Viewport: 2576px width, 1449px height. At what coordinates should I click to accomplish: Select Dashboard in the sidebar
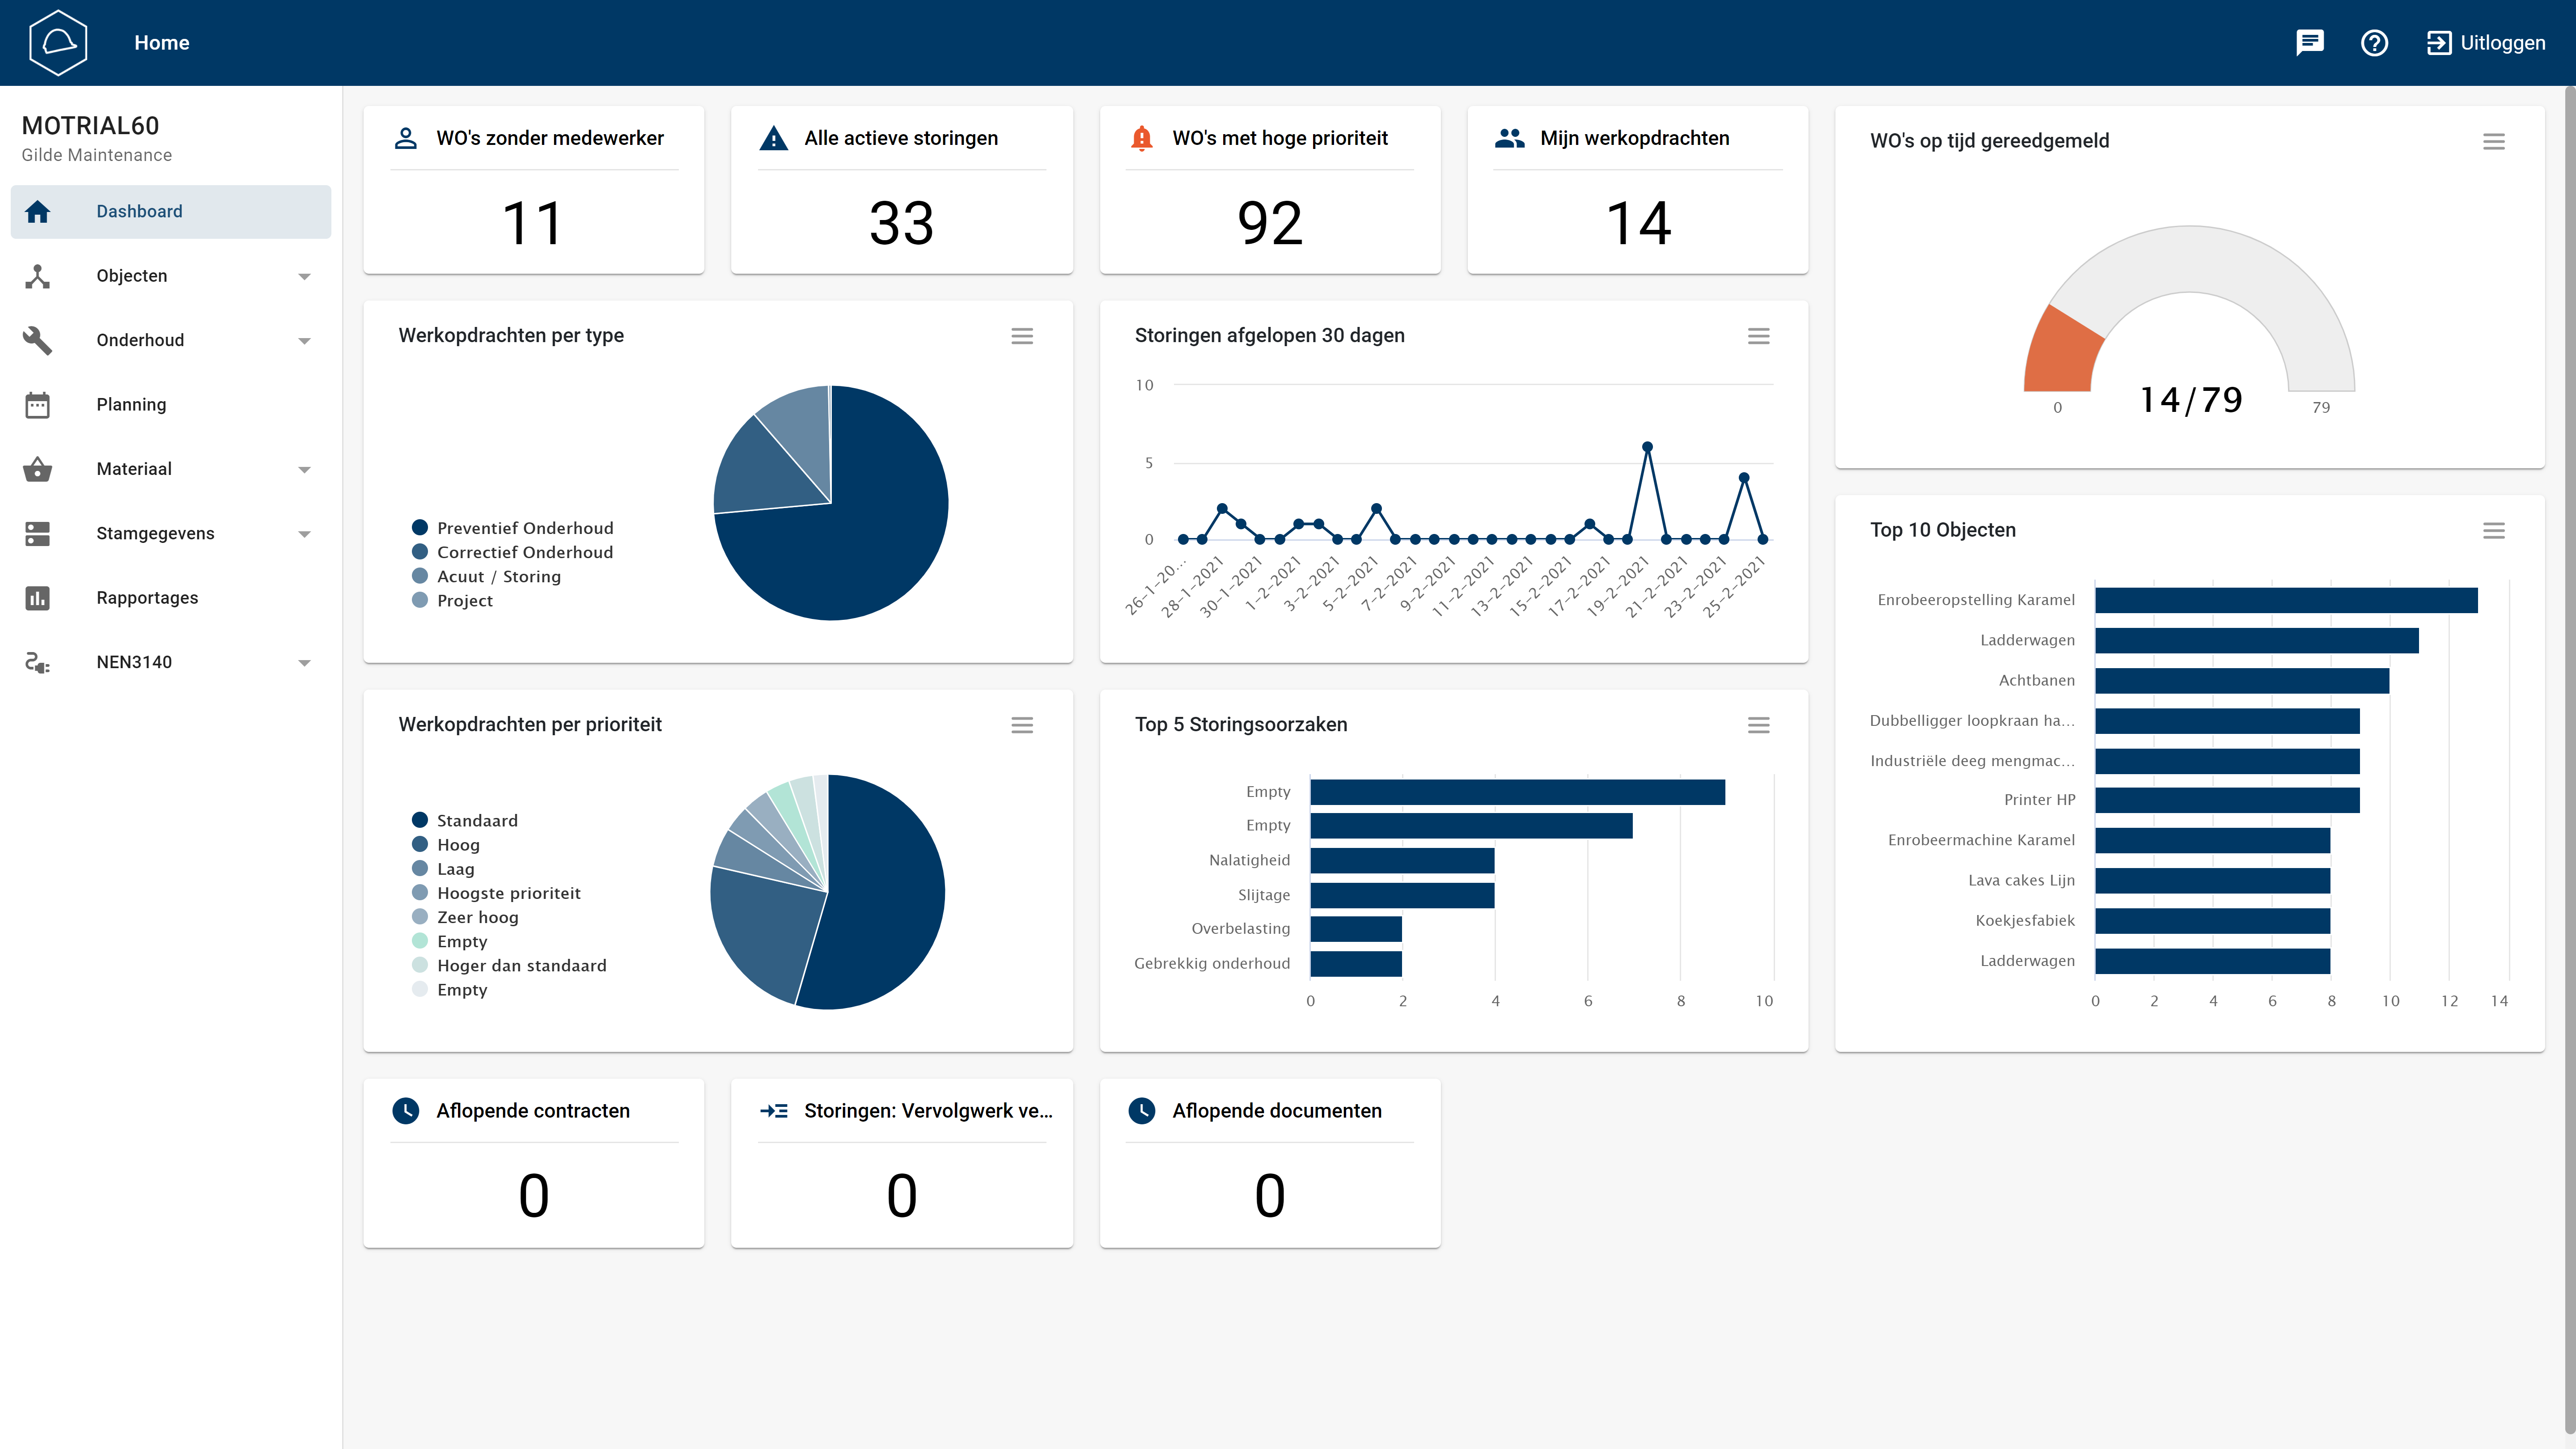(x=139, y=212)
